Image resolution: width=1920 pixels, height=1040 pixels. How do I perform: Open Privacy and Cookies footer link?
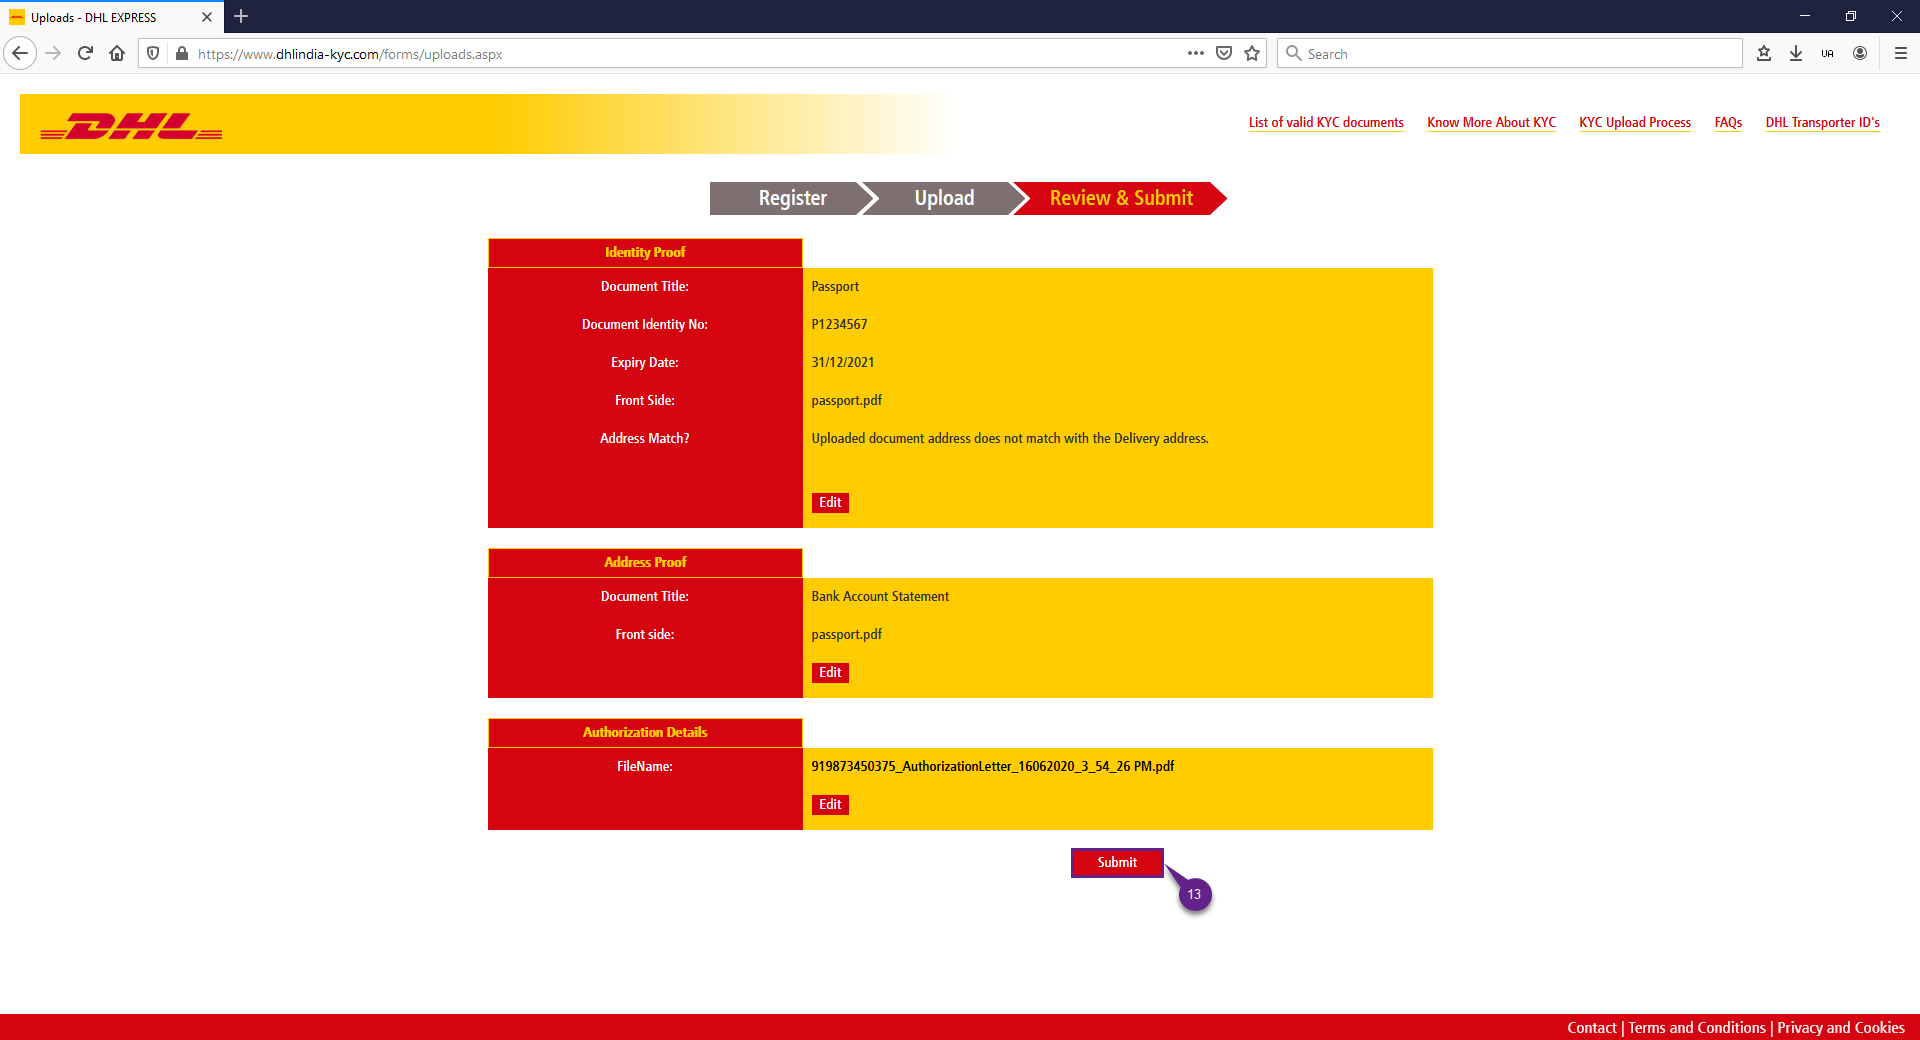(1840, 1028)
